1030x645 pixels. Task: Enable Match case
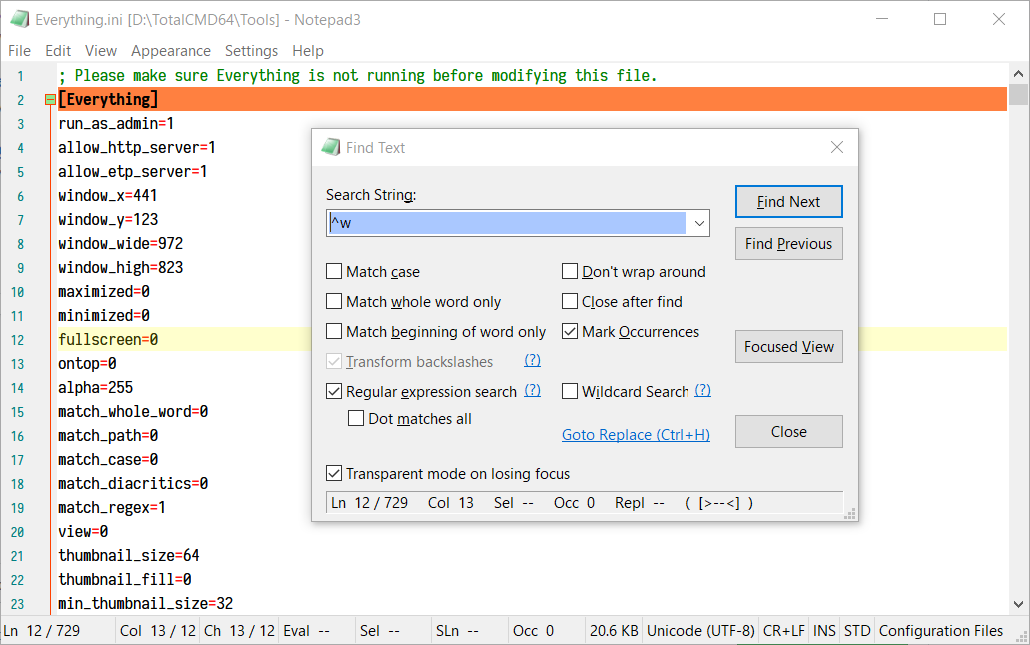(334, 271)
